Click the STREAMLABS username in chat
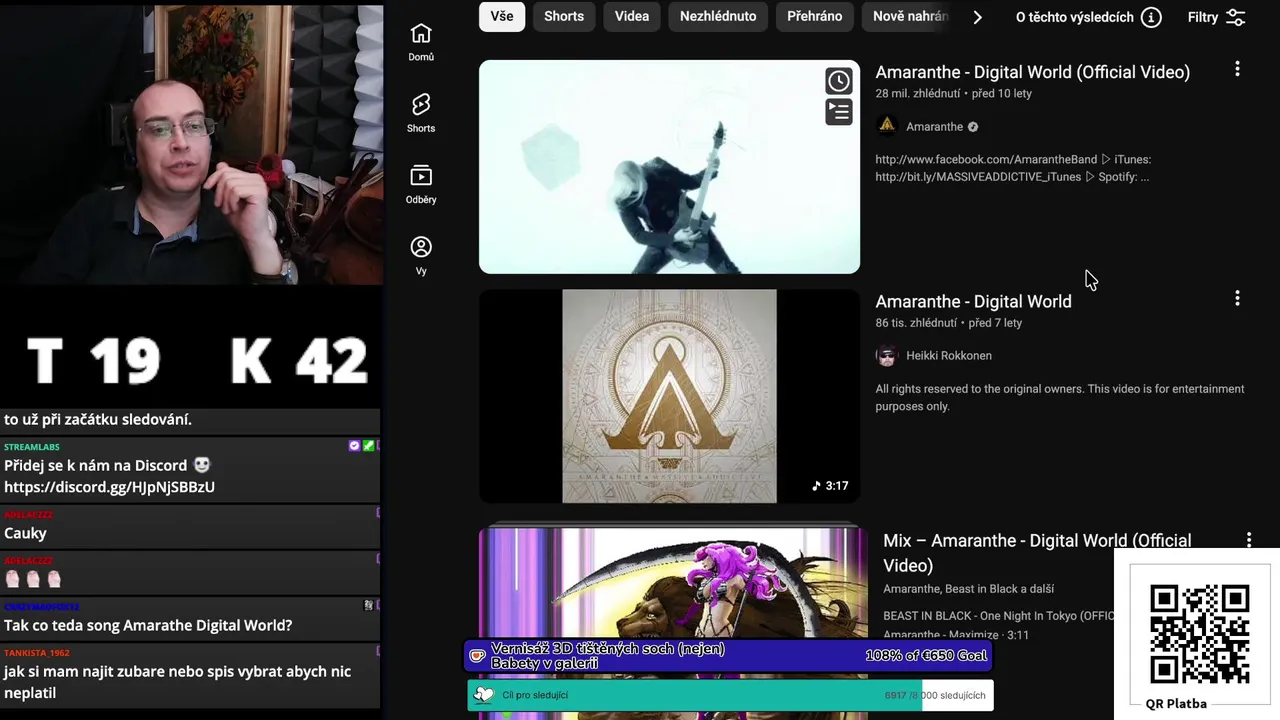1280x720 pixels. click(x=32, y=447)
